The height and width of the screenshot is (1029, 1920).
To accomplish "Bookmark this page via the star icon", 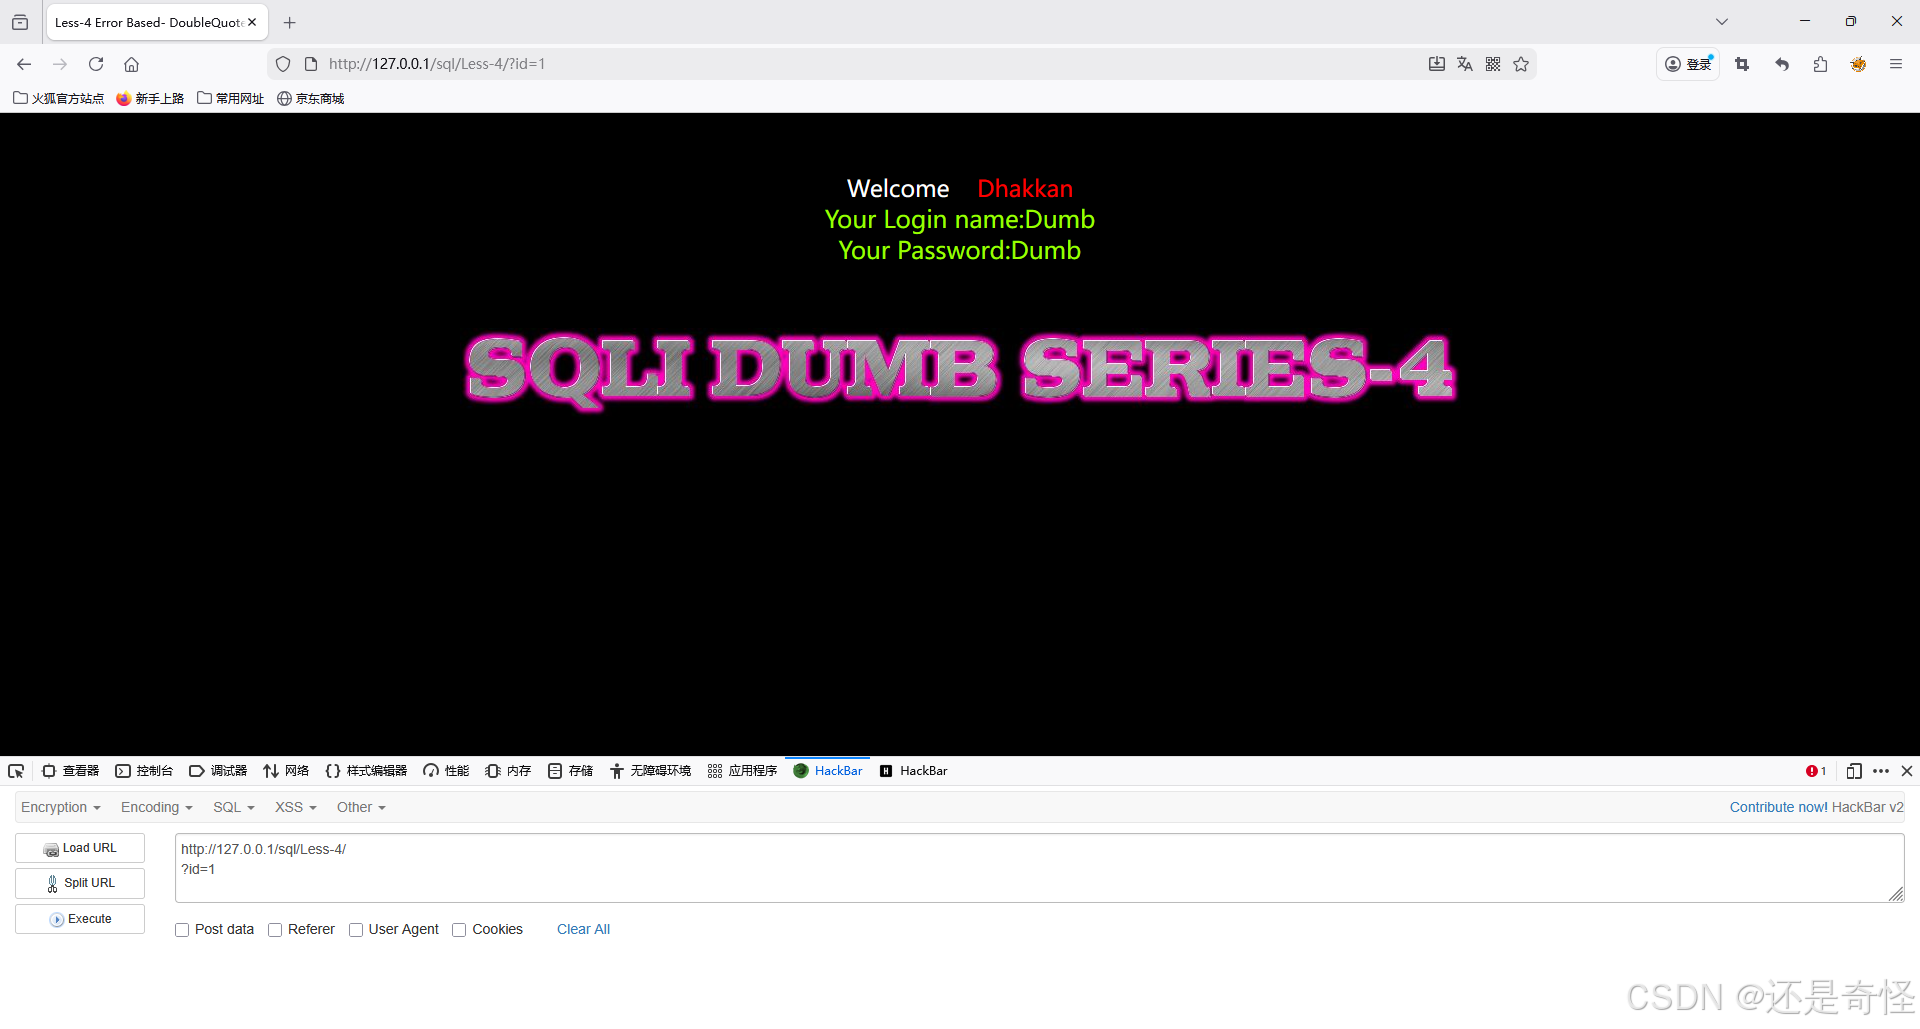I will coord(1521,63).
